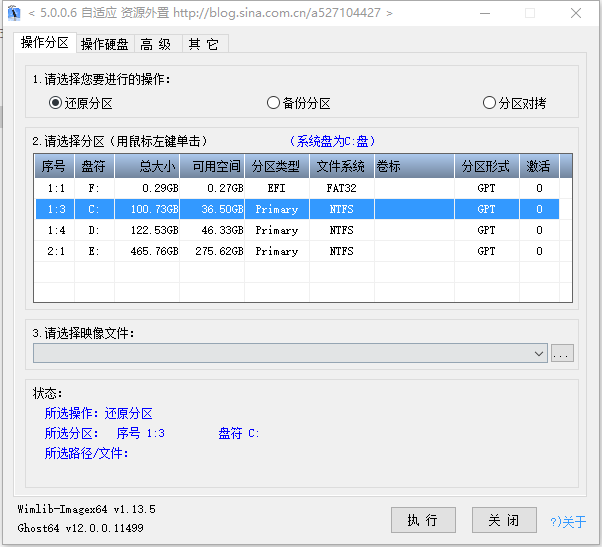
Task: Click the EFI partition type cell
Action: (277, 188)
